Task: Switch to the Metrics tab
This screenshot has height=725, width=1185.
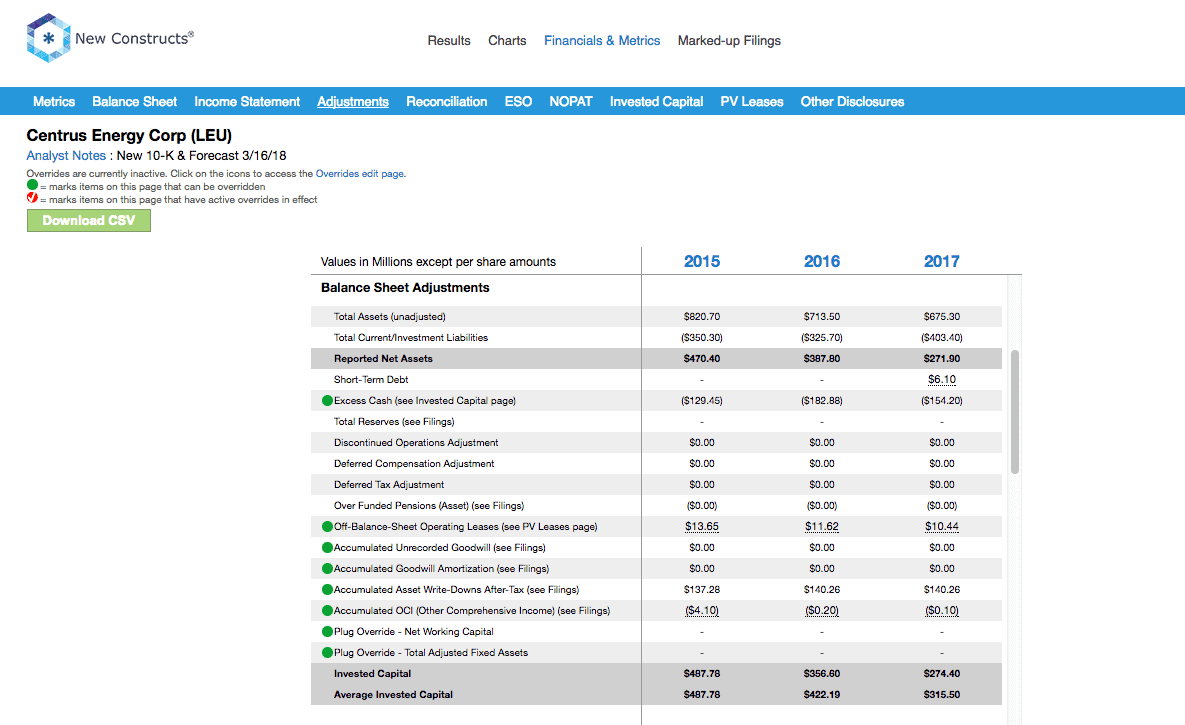Action: 54,101
